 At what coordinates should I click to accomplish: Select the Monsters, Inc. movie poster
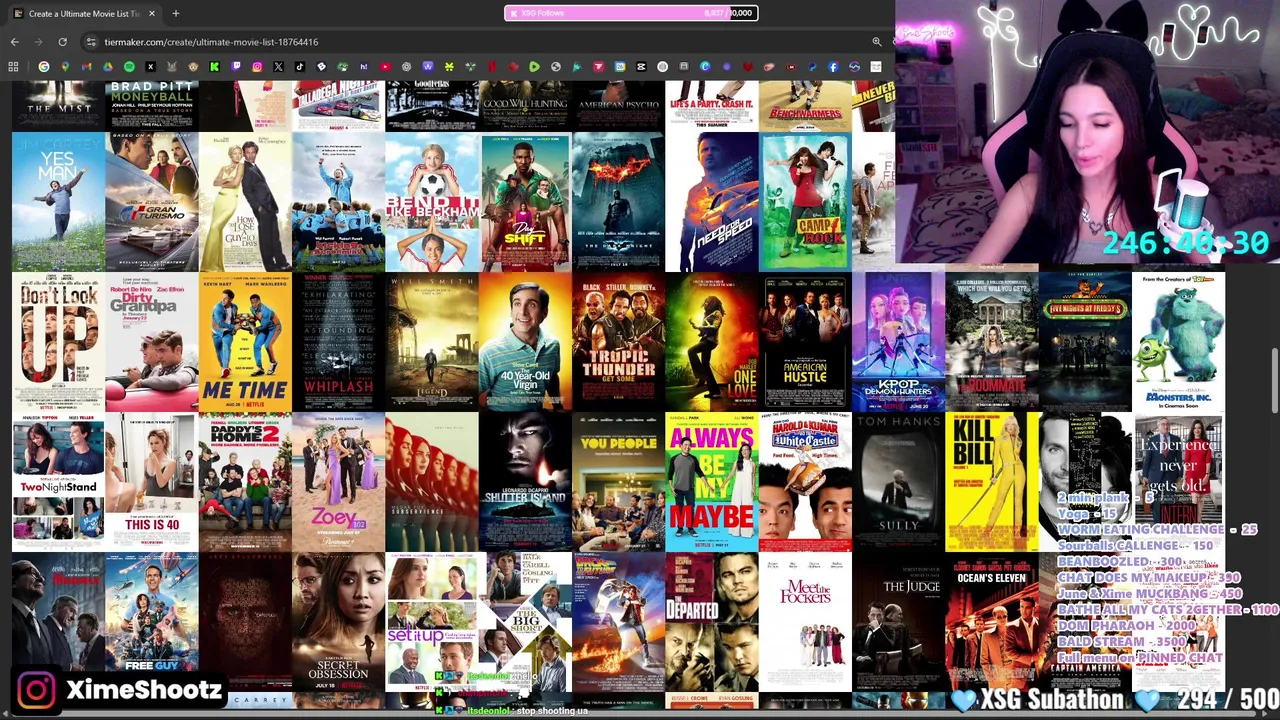coord(1178,342)
